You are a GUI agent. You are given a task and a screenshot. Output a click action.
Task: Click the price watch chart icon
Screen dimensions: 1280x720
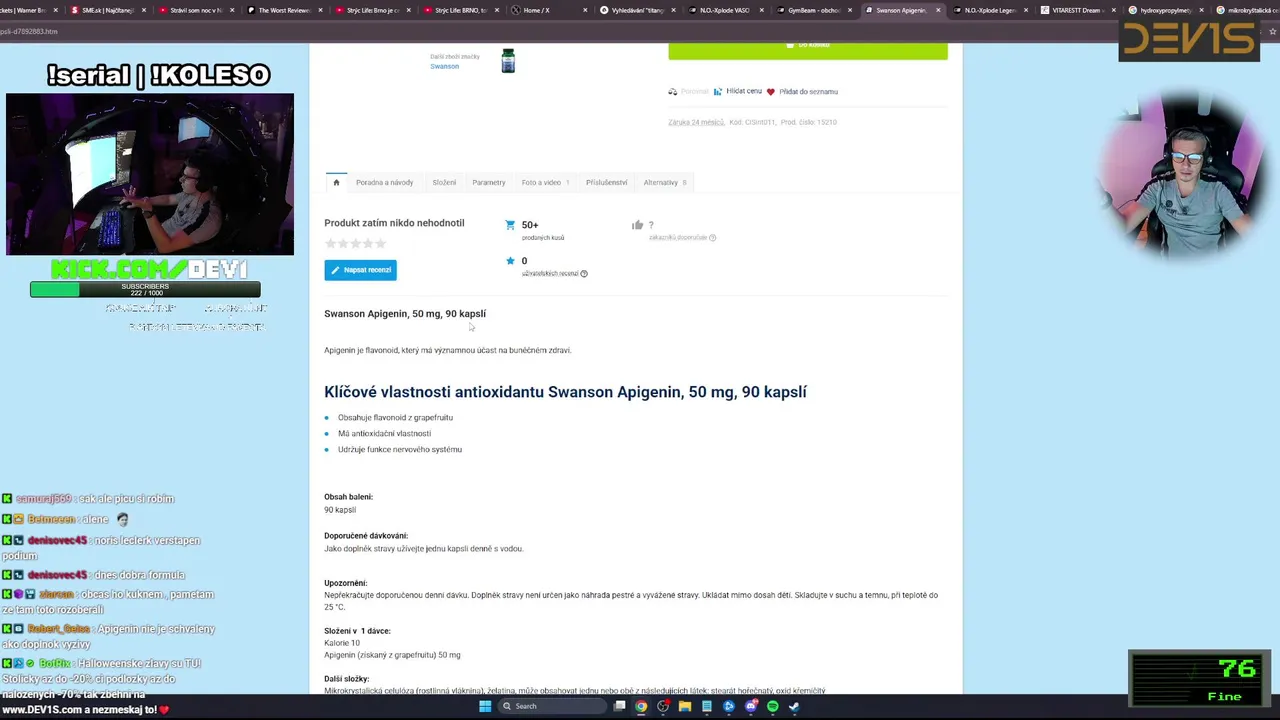(x=718, y=92)
